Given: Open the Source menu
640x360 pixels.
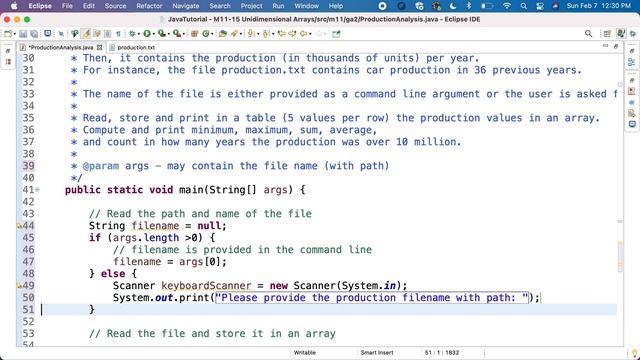Looking at the screenshot, I should pos(116,6).
